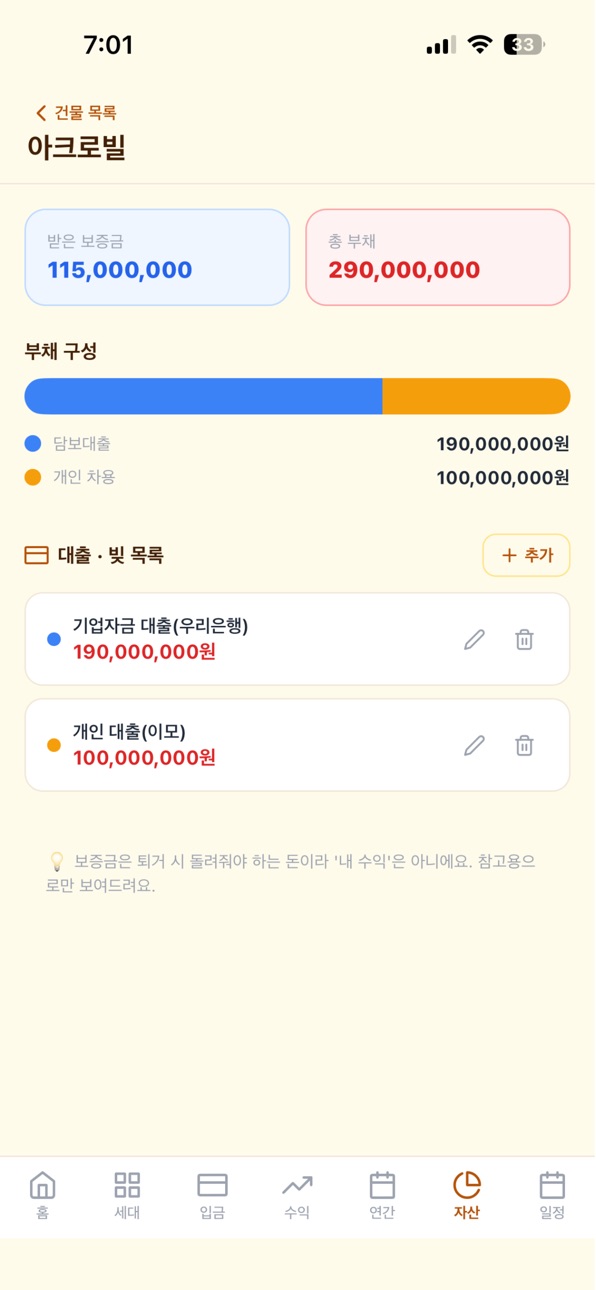Tap the 받은 보증금 card
This screenshot has height=1290, width=596.
click(x=157, y=257)
